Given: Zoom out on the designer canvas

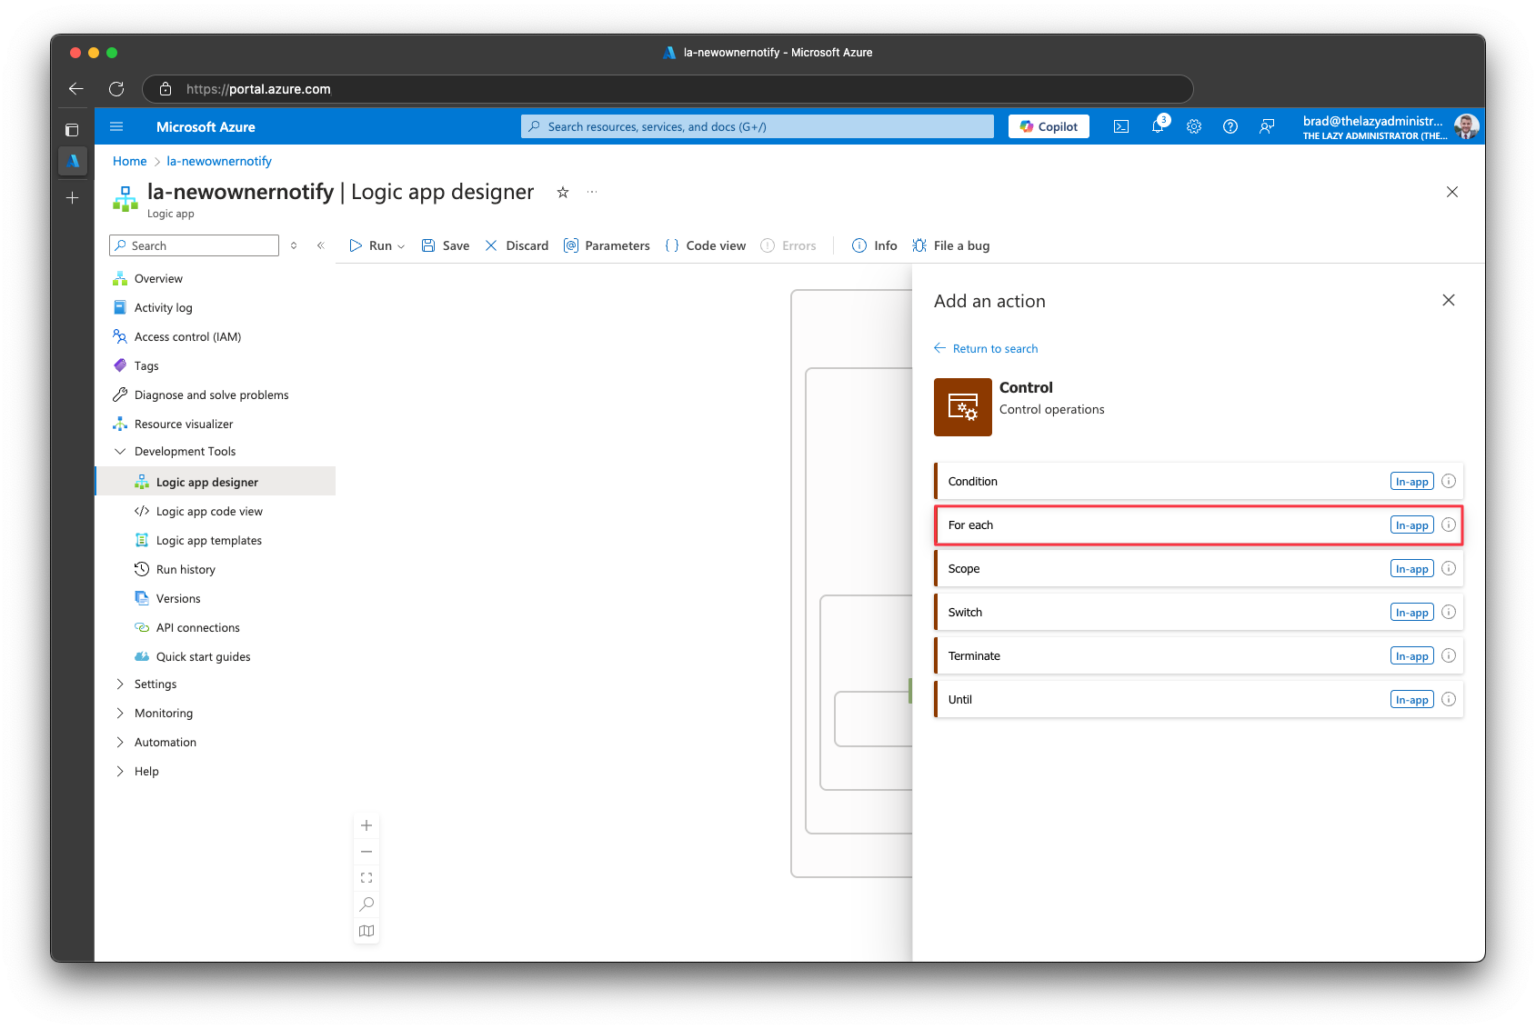Looking at the screenshot, I should (x=366, y=852).
